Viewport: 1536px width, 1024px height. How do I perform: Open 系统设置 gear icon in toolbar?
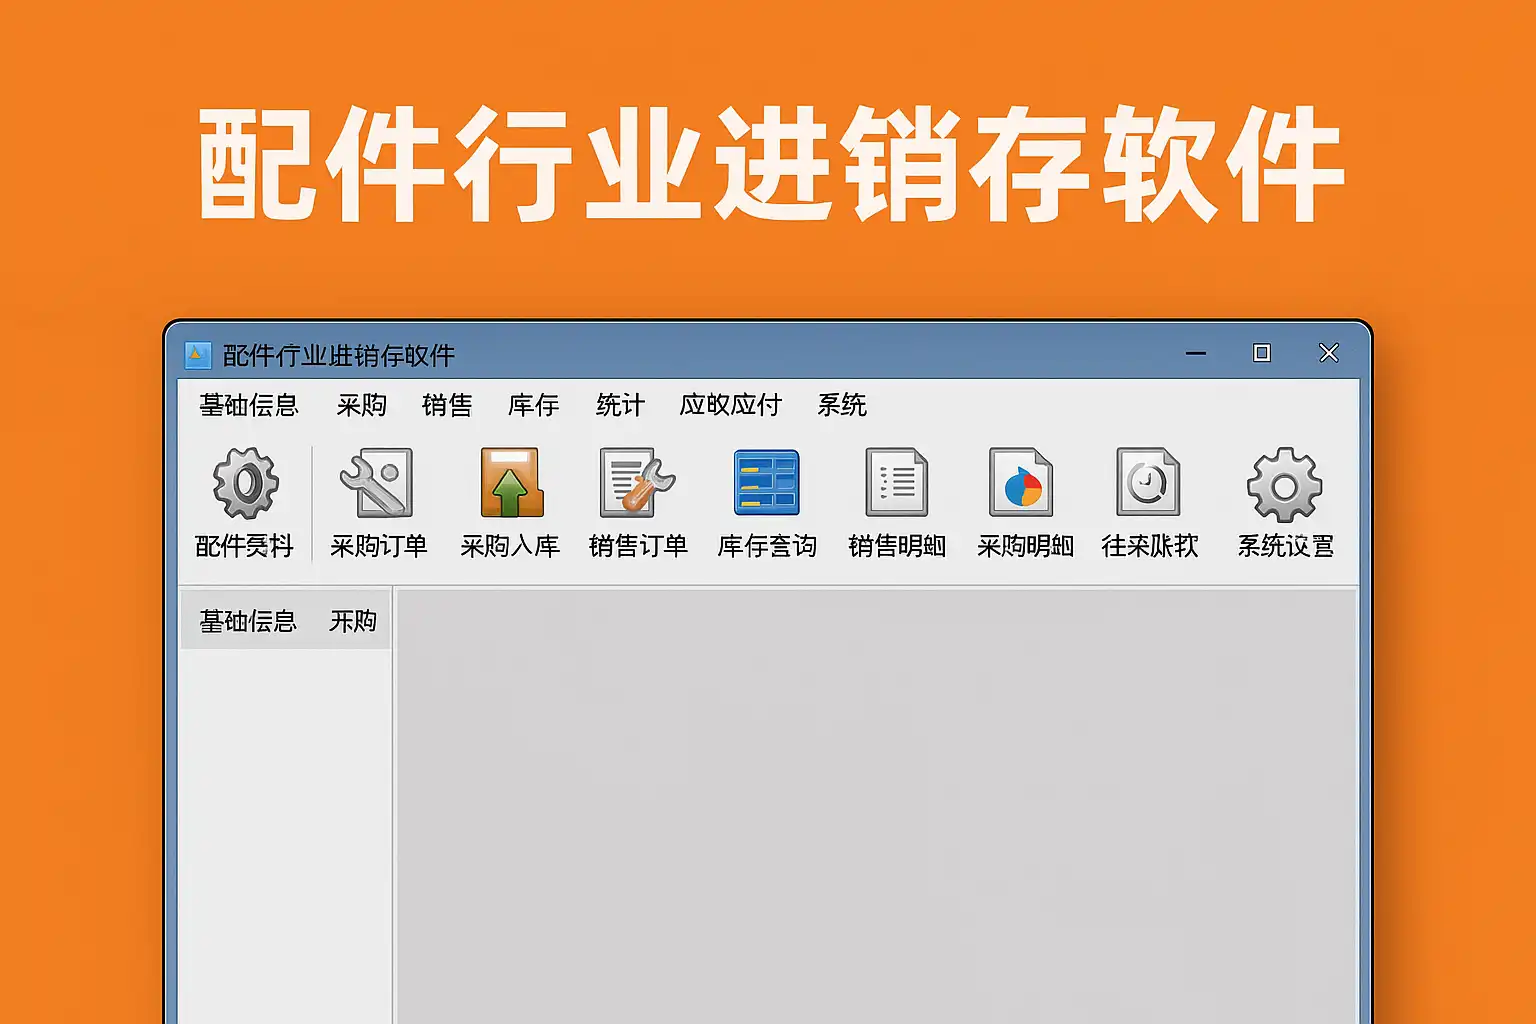(1285, 484)
